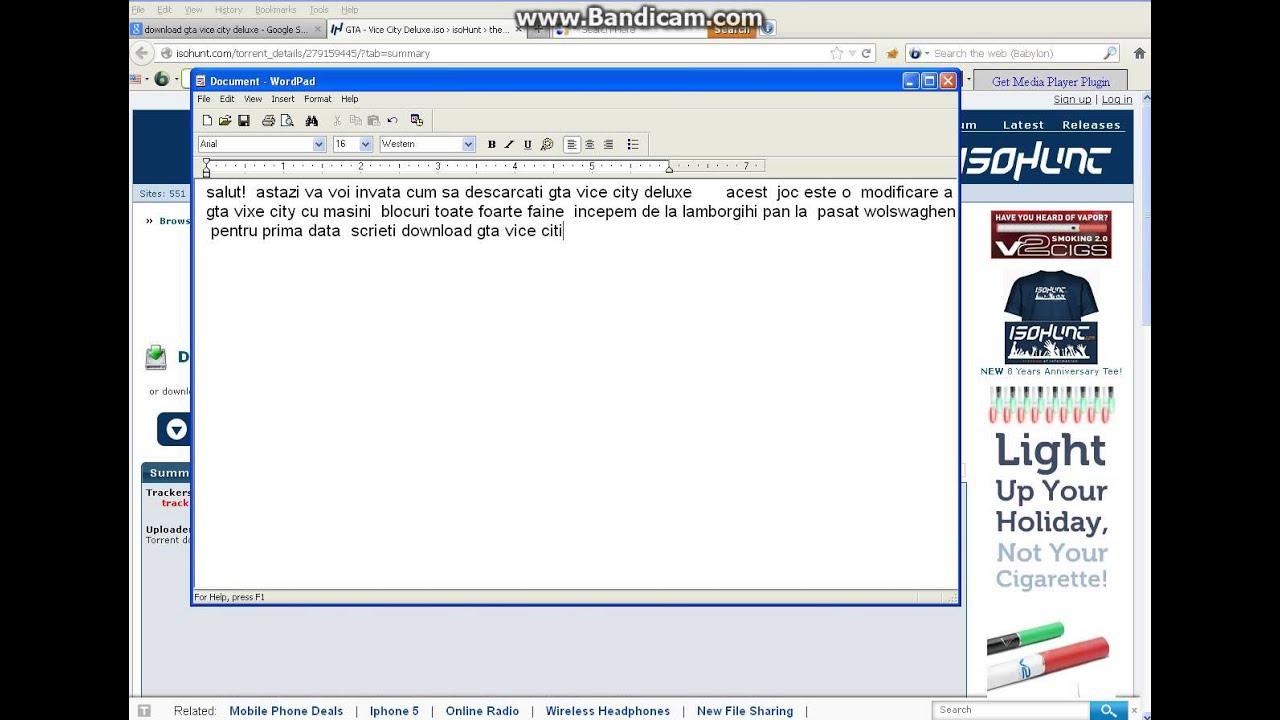This screenshot has width=1280, height=720.
Task: Select Center alignment button
Action: pyautogui.click(x=589, y=145)
